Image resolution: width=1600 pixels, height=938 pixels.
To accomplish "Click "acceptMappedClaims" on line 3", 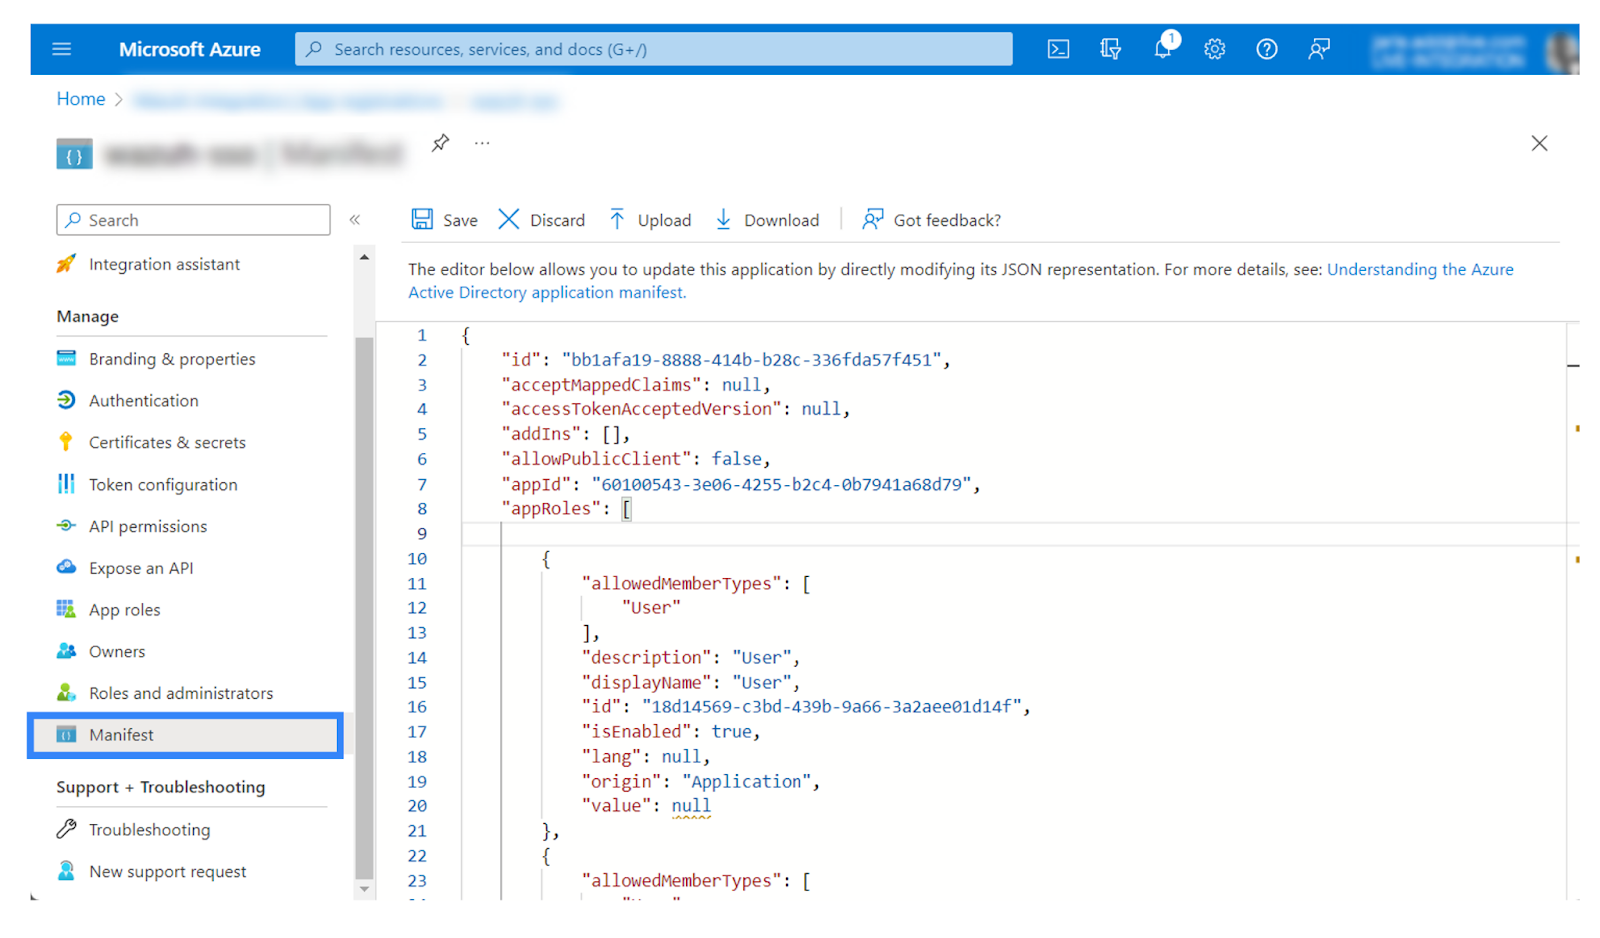I will (601, 385).
